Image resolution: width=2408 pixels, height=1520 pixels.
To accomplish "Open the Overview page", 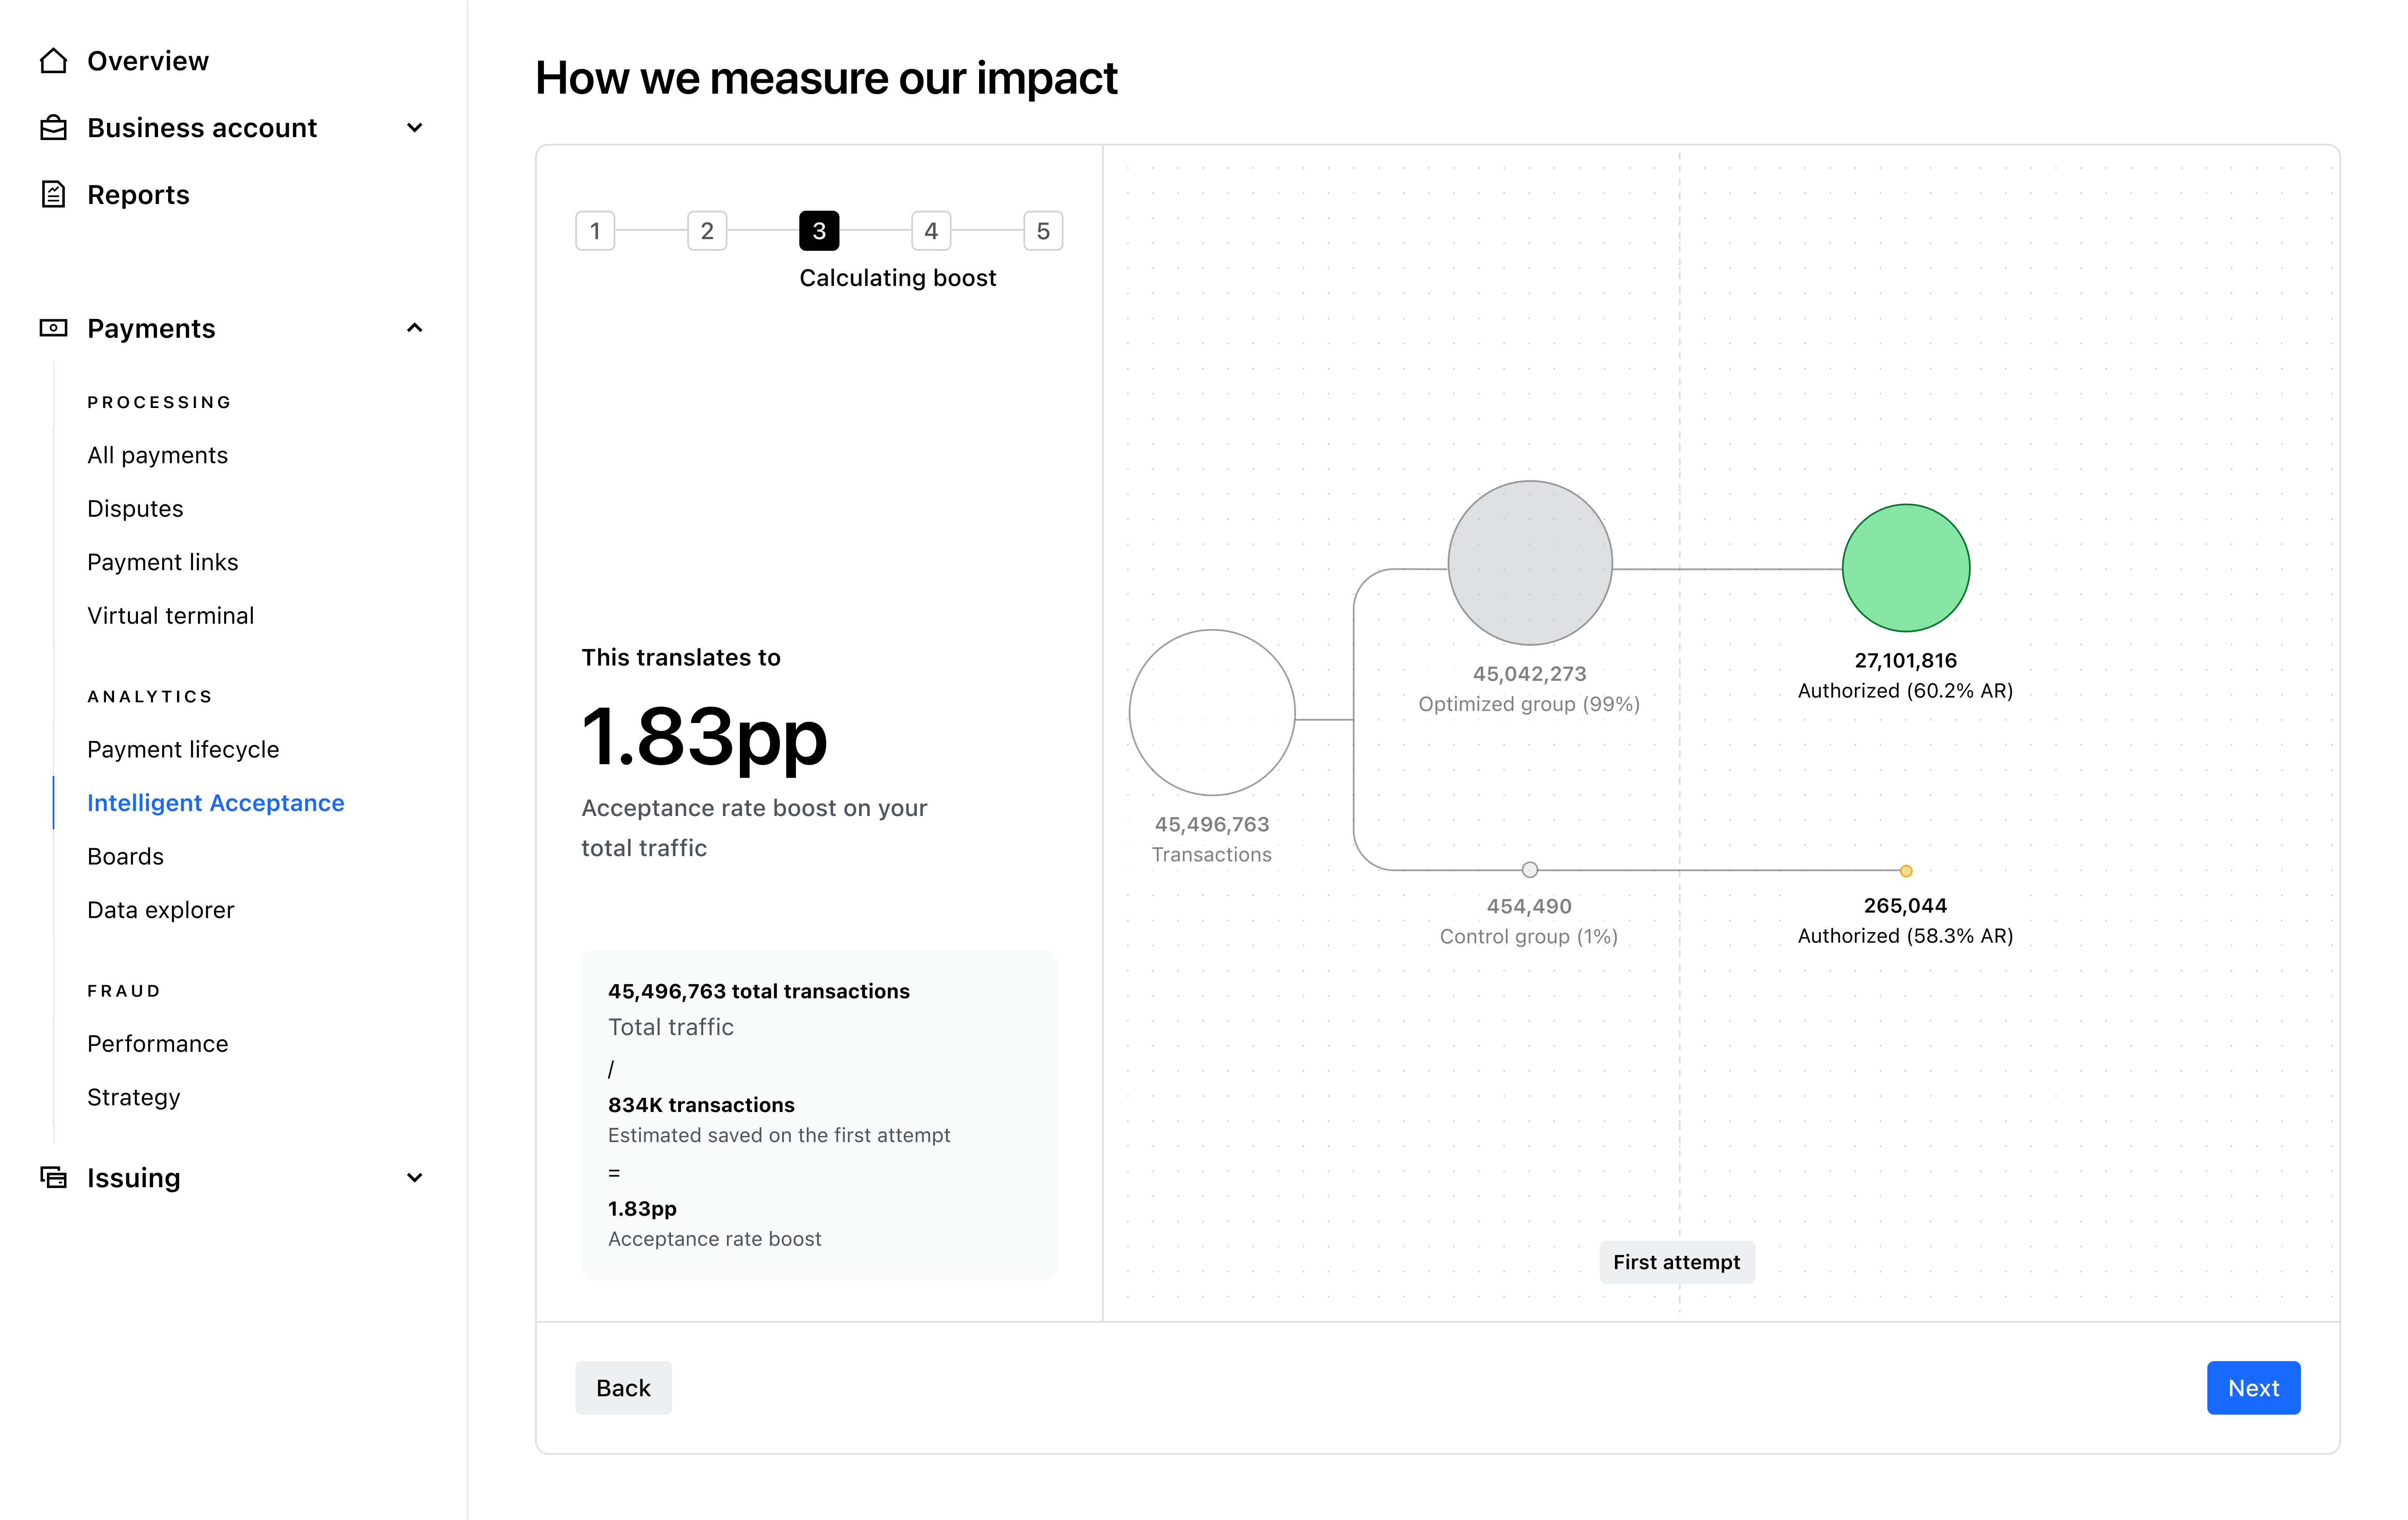I will (148, 61).
